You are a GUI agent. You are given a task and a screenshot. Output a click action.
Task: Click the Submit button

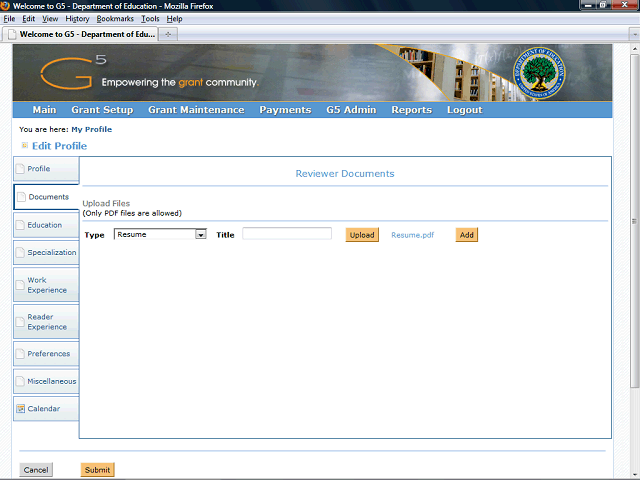click(x=98, y=470)
